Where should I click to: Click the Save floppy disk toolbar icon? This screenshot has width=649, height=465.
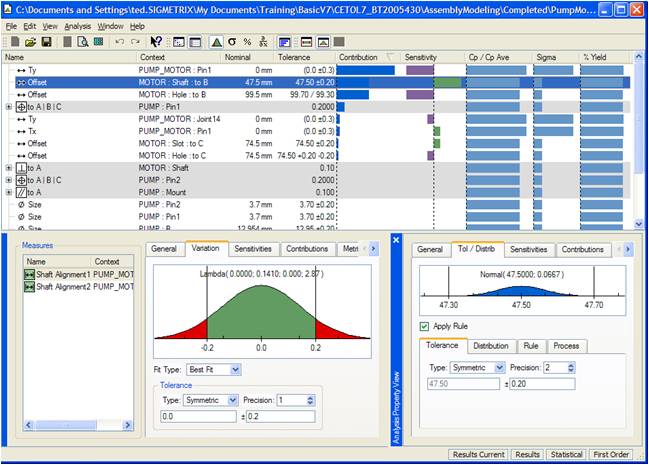click(x=45, y=42)
